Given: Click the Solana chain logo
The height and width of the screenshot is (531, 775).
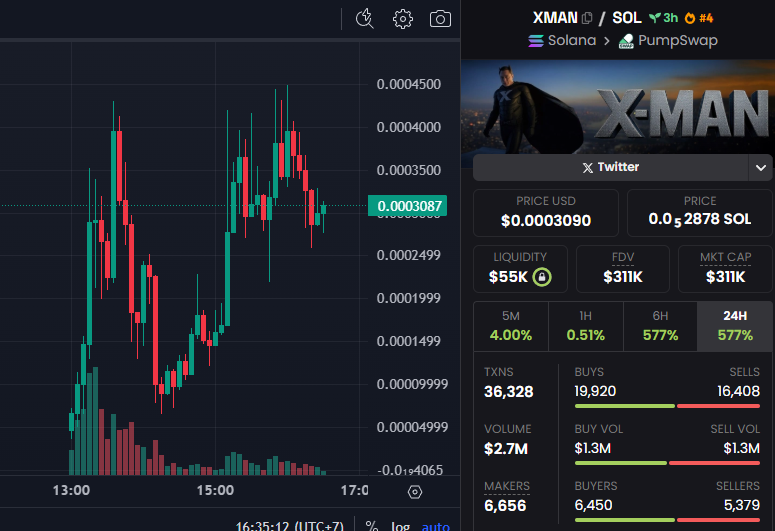Looking at the screenshot, I should (536, 41).
